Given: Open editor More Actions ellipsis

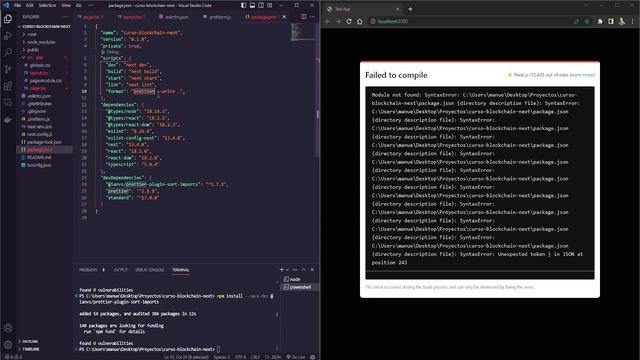Looking at the screenshot, I should coord(313,17).
